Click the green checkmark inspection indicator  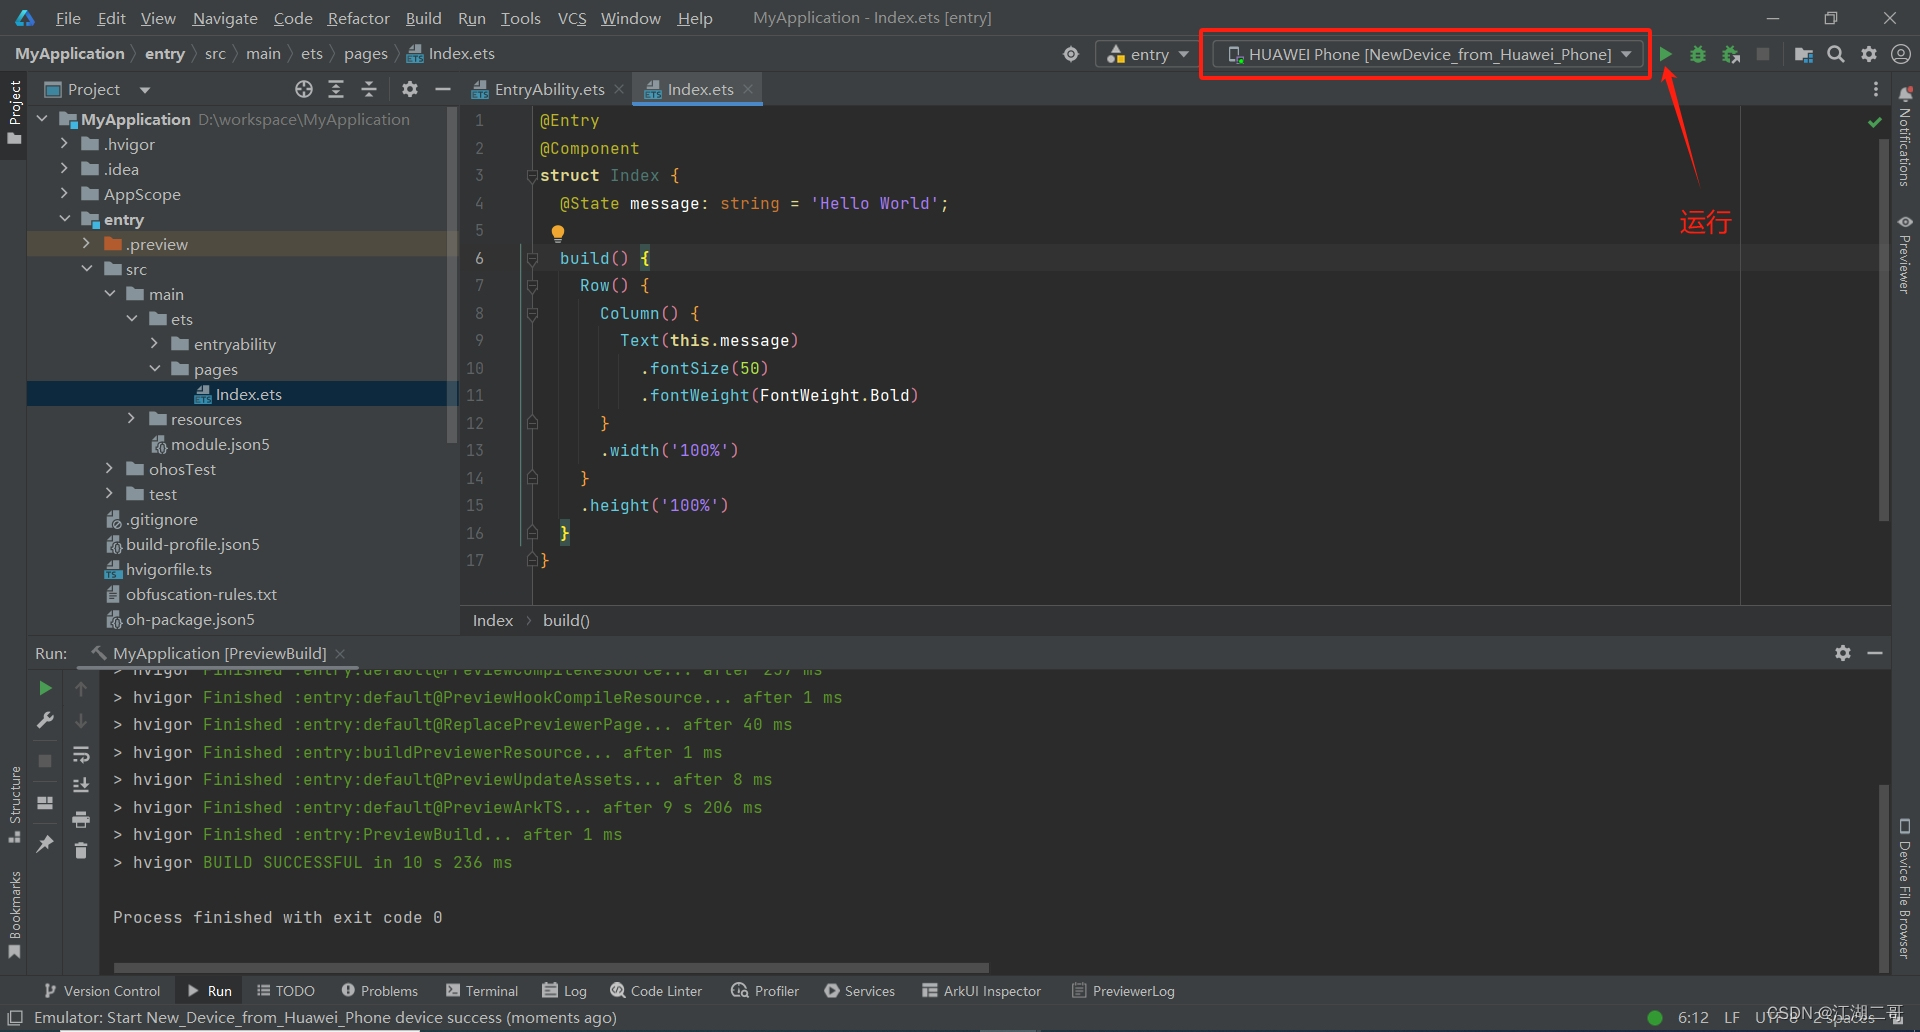tap(1875, 122)
